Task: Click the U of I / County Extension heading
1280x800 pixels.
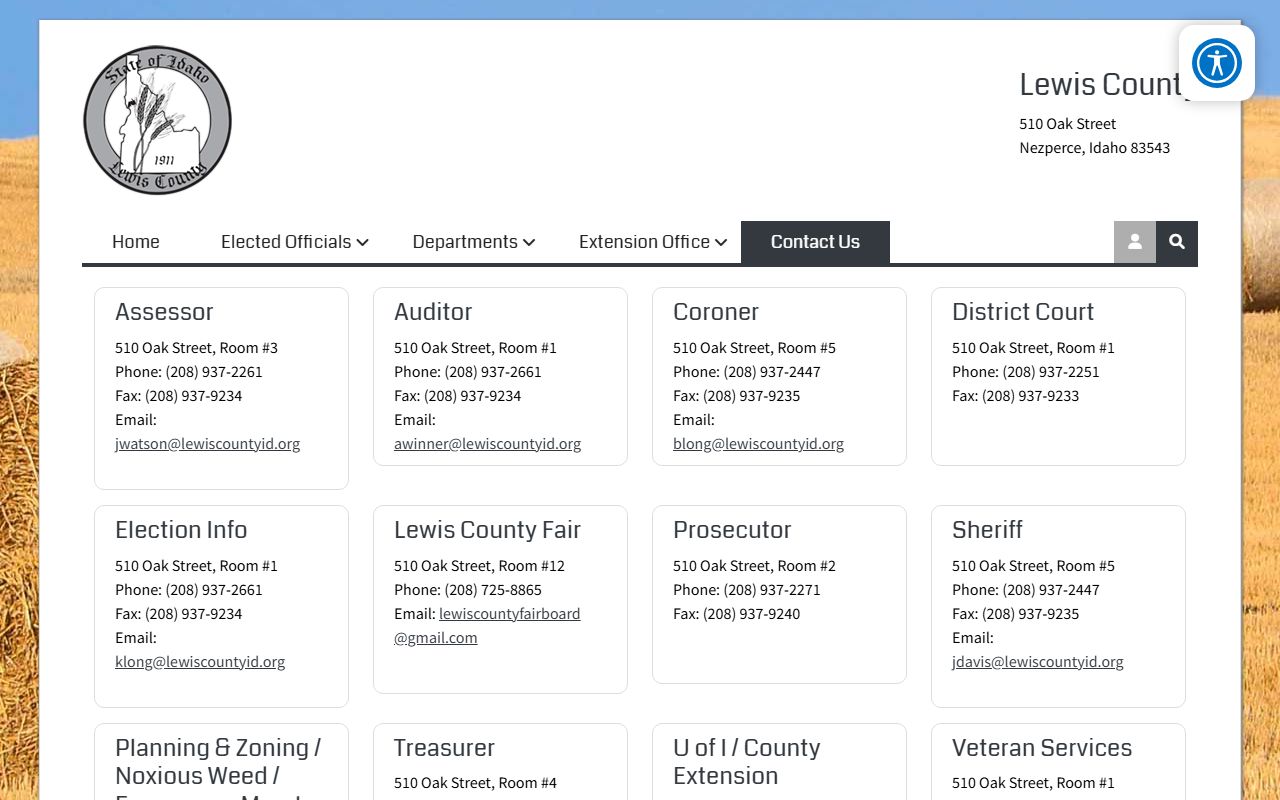Action: pyautogui.click(x=747, y=762)
